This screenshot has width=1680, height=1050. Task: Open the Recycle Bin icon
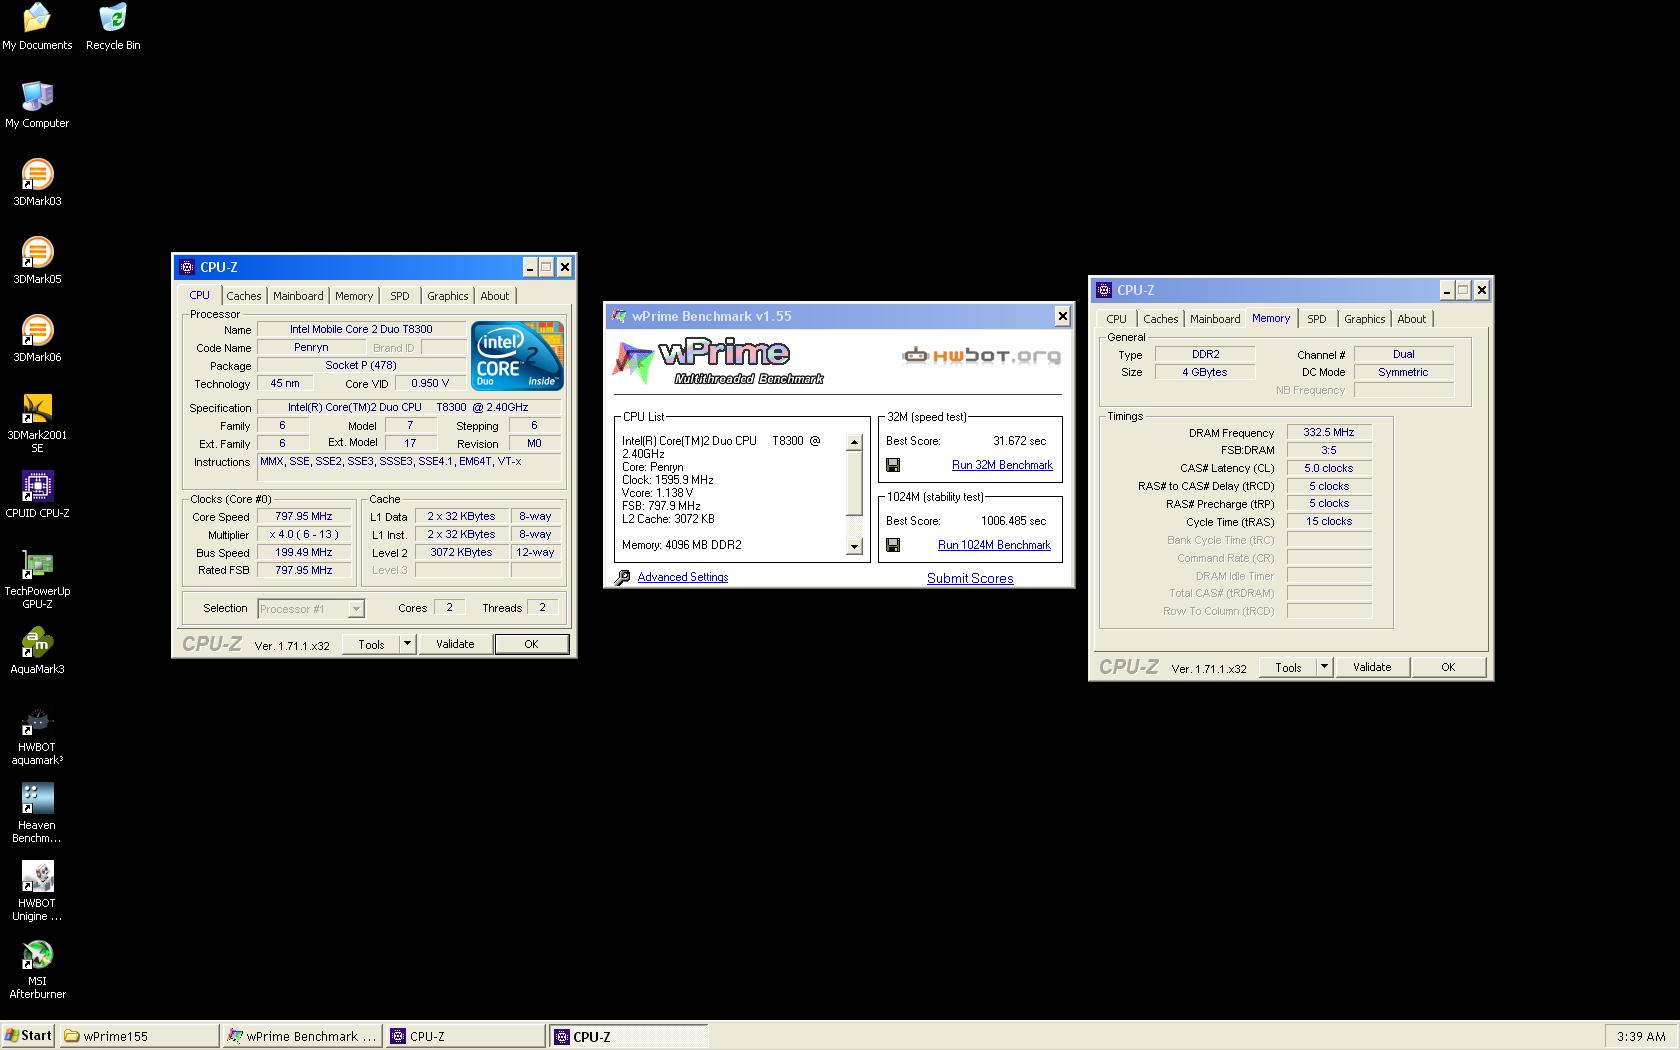[113, 27]
